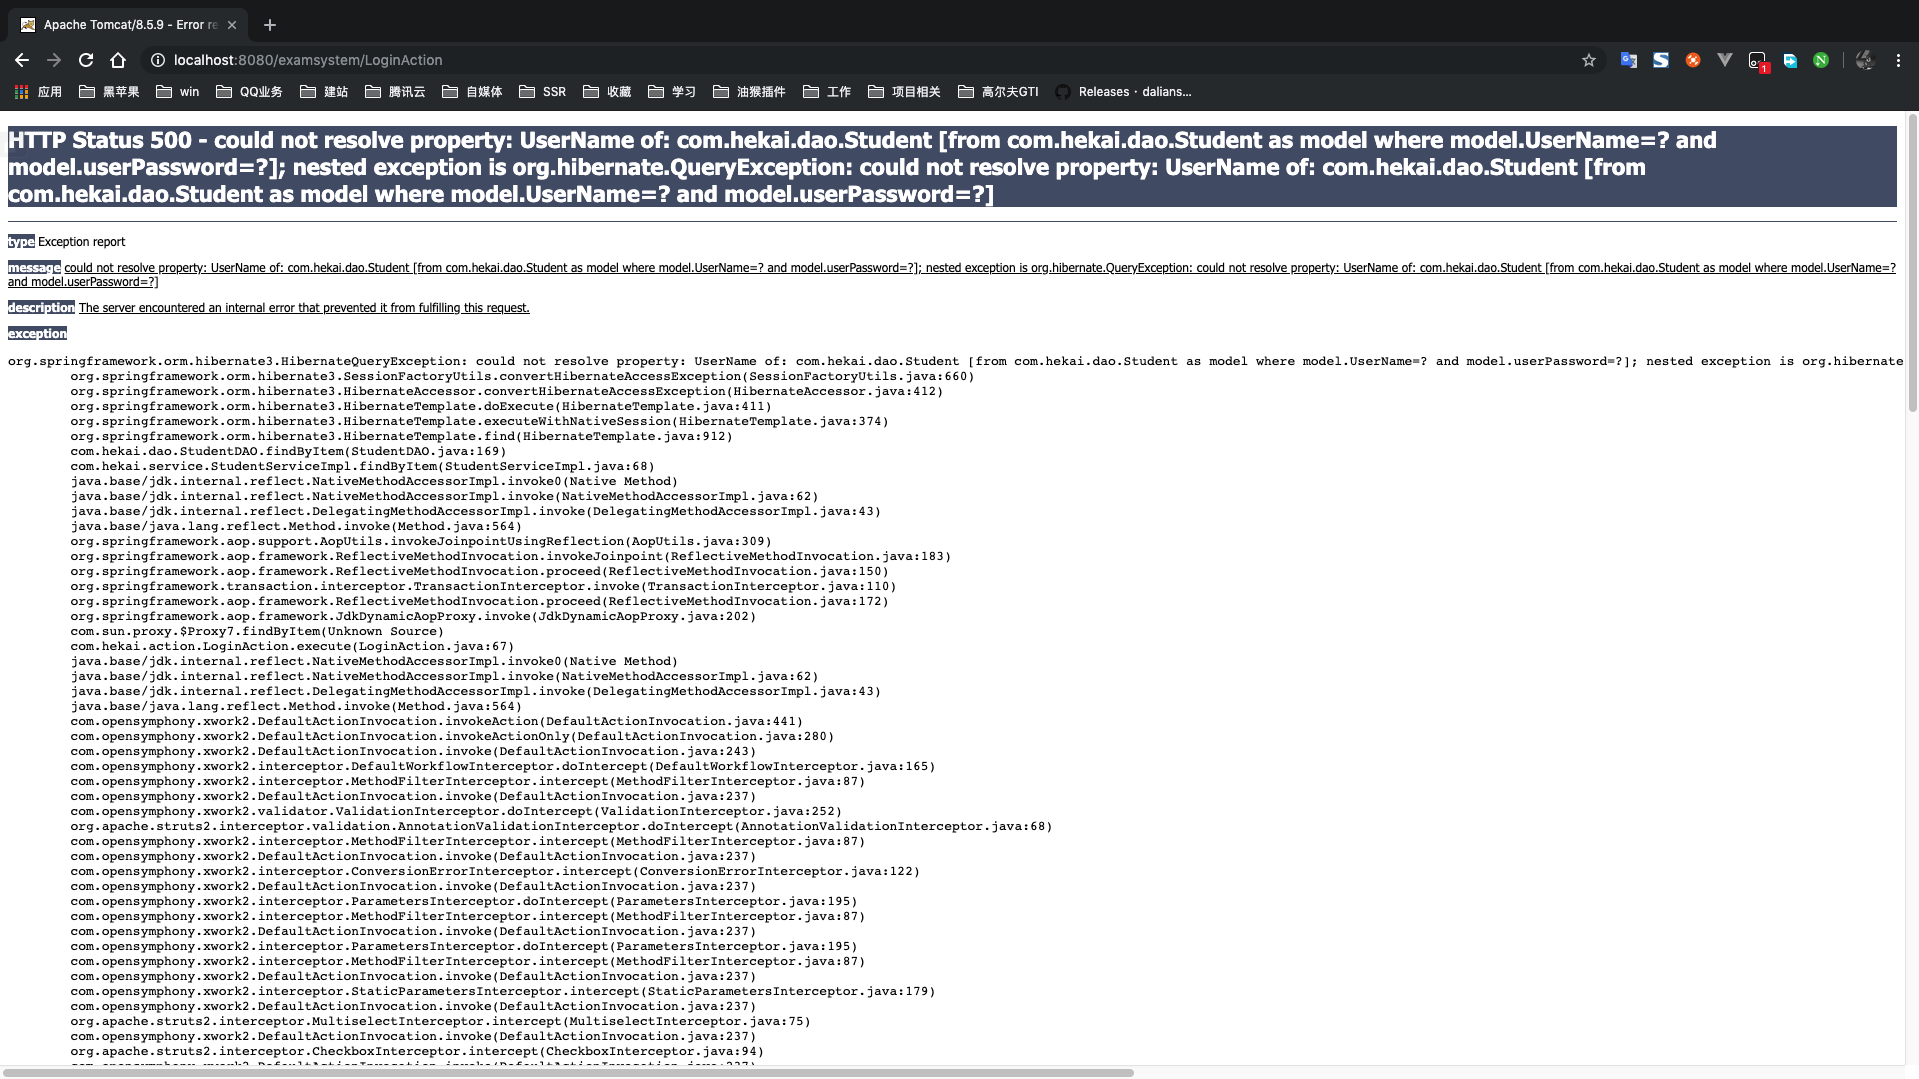The width and height of the screenshot is (1919, 1079).
Task: Click the AopUtils.invokeJoinpointUsingReflection stack line
Action: 421,542
